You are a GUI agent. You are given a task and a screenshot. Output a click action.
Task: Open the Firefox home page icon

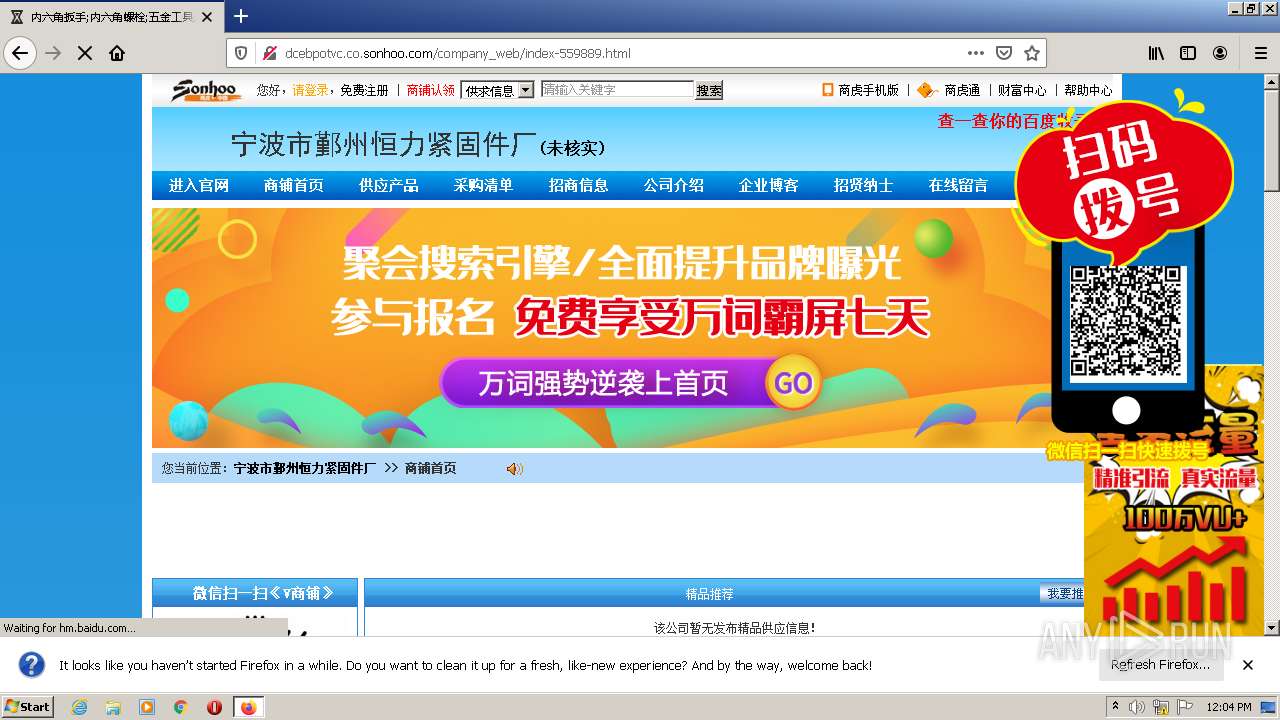[117, 53]
